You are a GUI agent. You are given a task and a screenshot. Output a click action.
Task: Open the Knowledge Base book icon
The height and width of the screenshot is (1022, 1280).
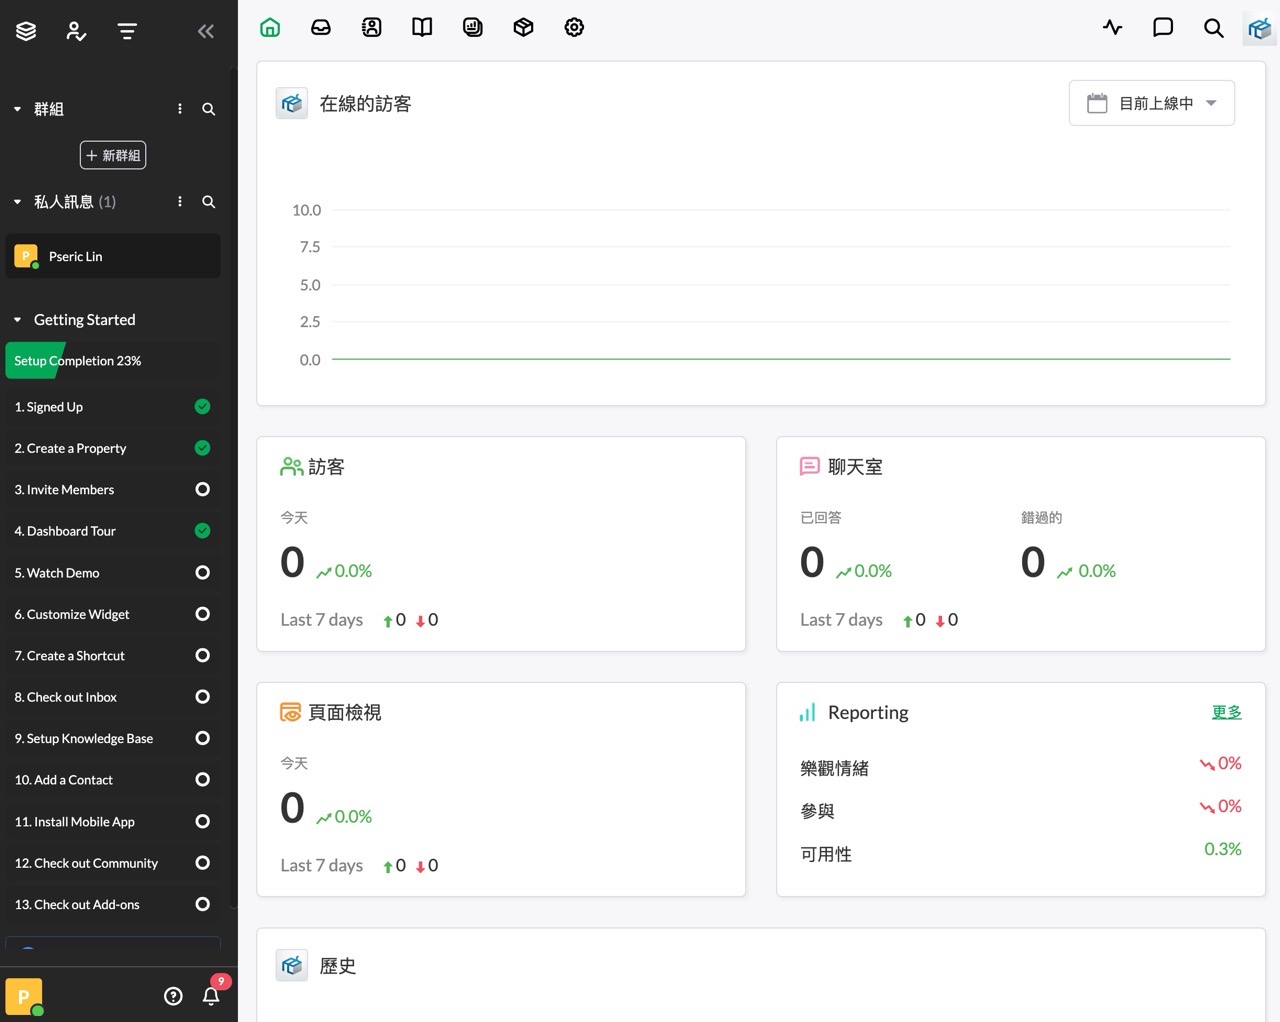422,28
